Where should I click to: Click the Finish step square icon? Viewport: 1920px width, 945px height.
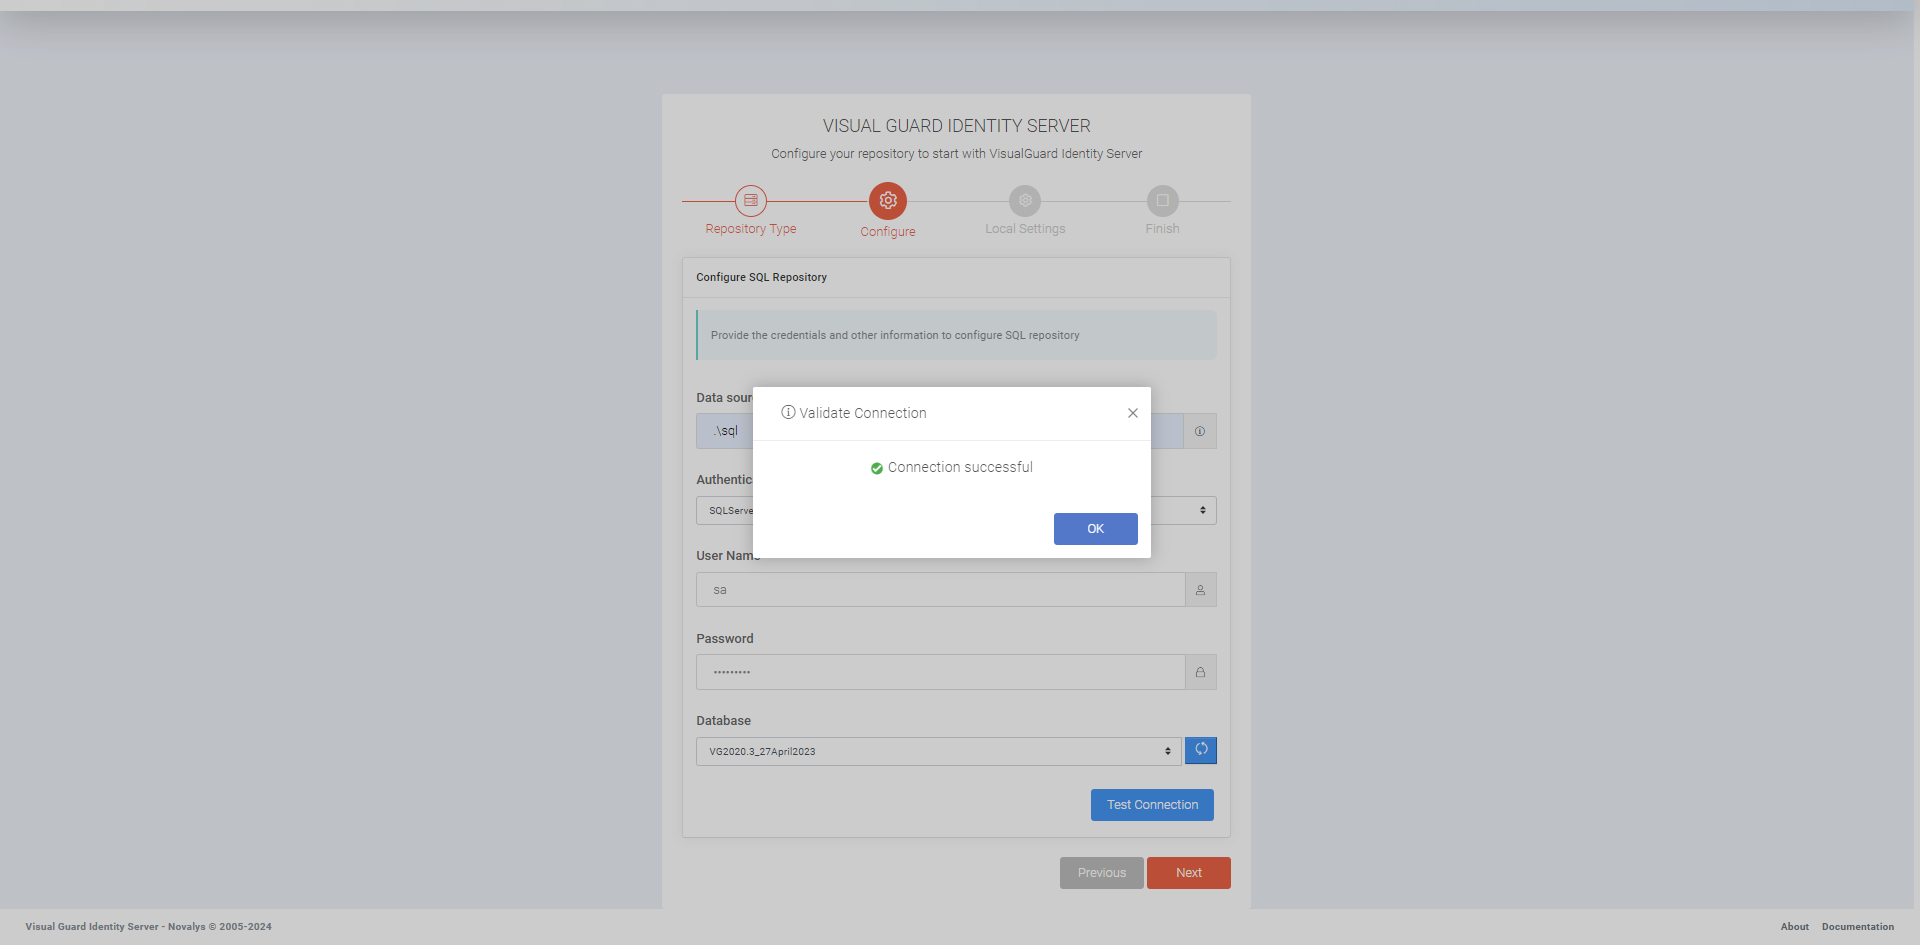[x=1161, y=200]
